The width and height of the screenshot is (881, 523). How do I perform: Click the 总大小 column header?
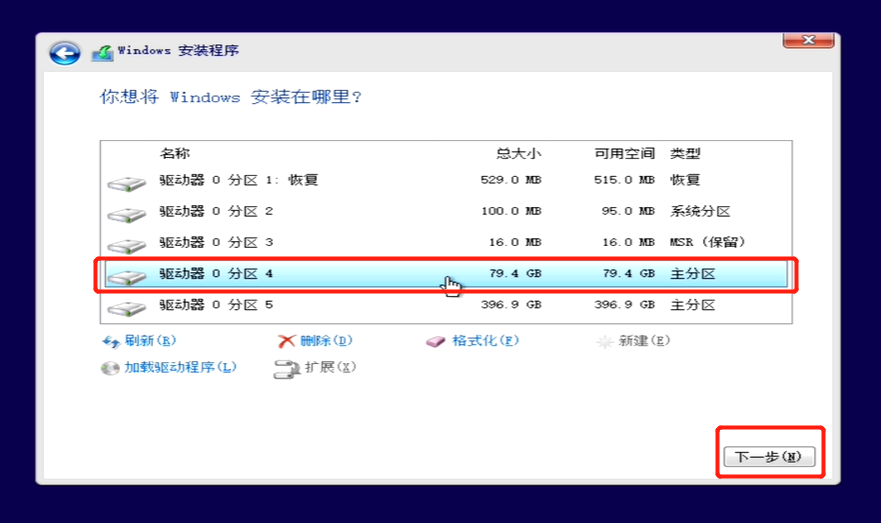pos(519,153)
